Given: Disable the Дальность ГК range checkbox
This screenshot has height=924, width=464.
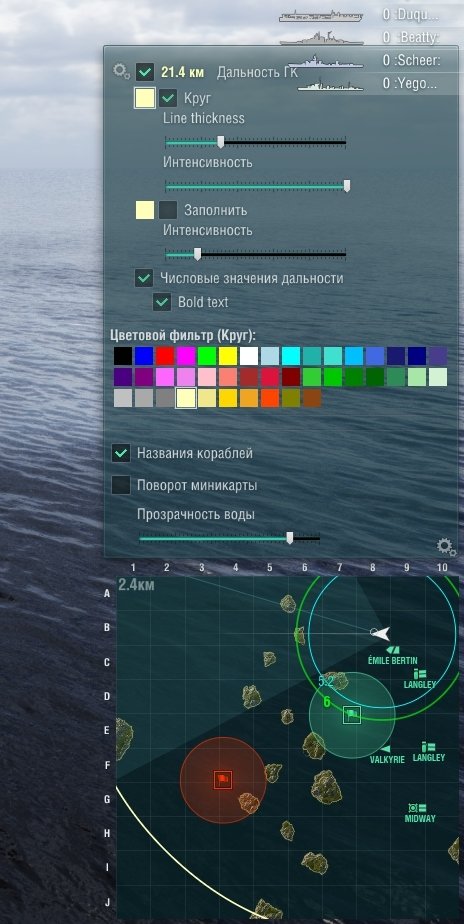Looking at the screenshot, I should point(145,72).
